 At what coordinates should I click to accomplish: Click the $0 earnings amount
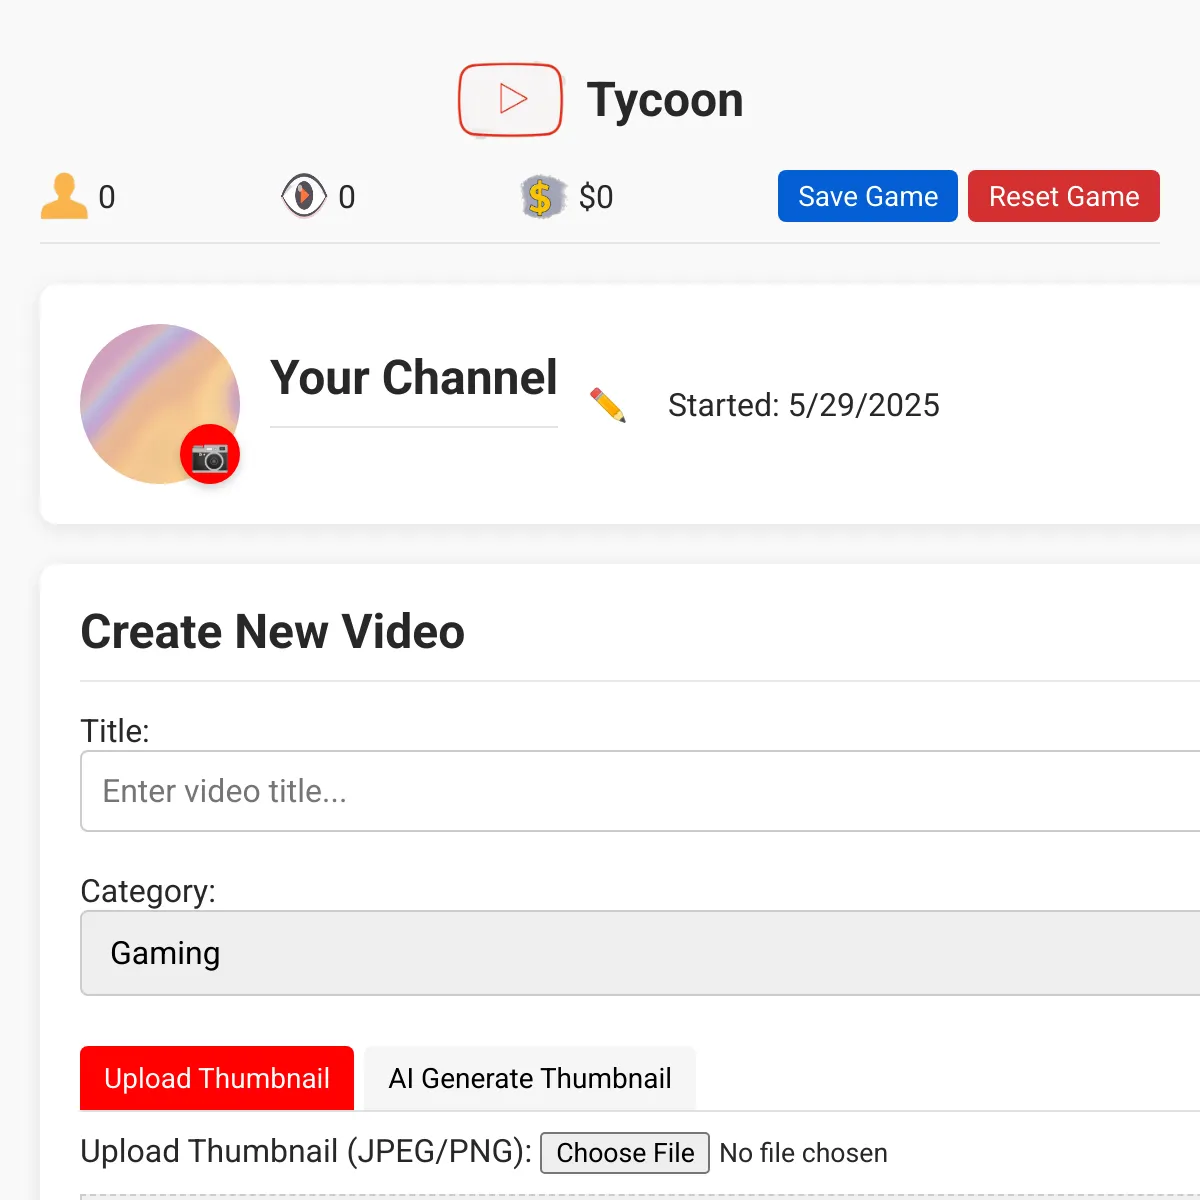pos(596,197)
